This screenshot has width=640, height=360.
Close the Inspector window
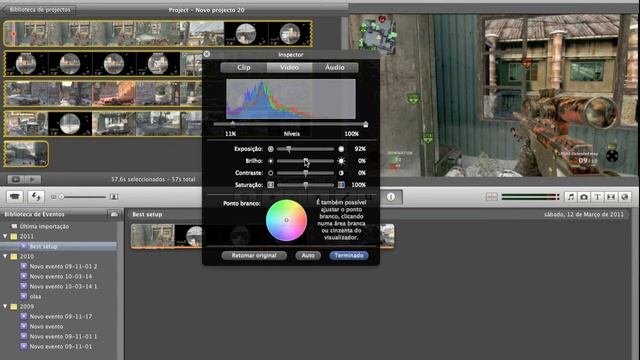207,54
